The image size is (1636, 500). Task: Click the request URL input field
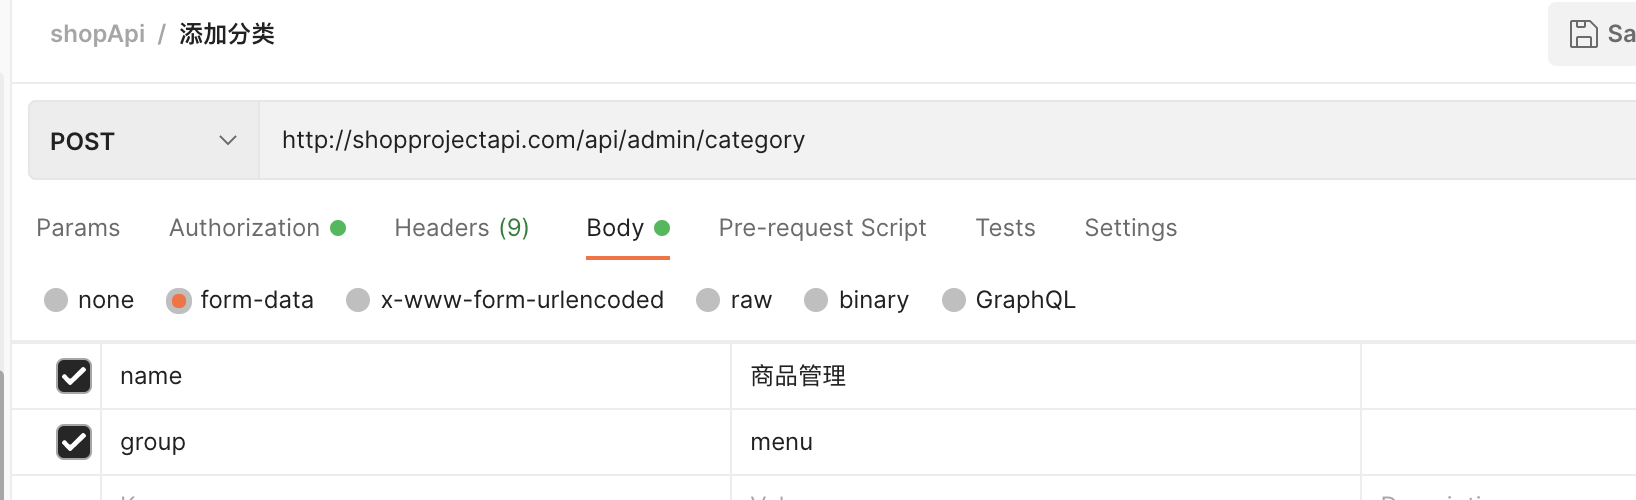900,140
